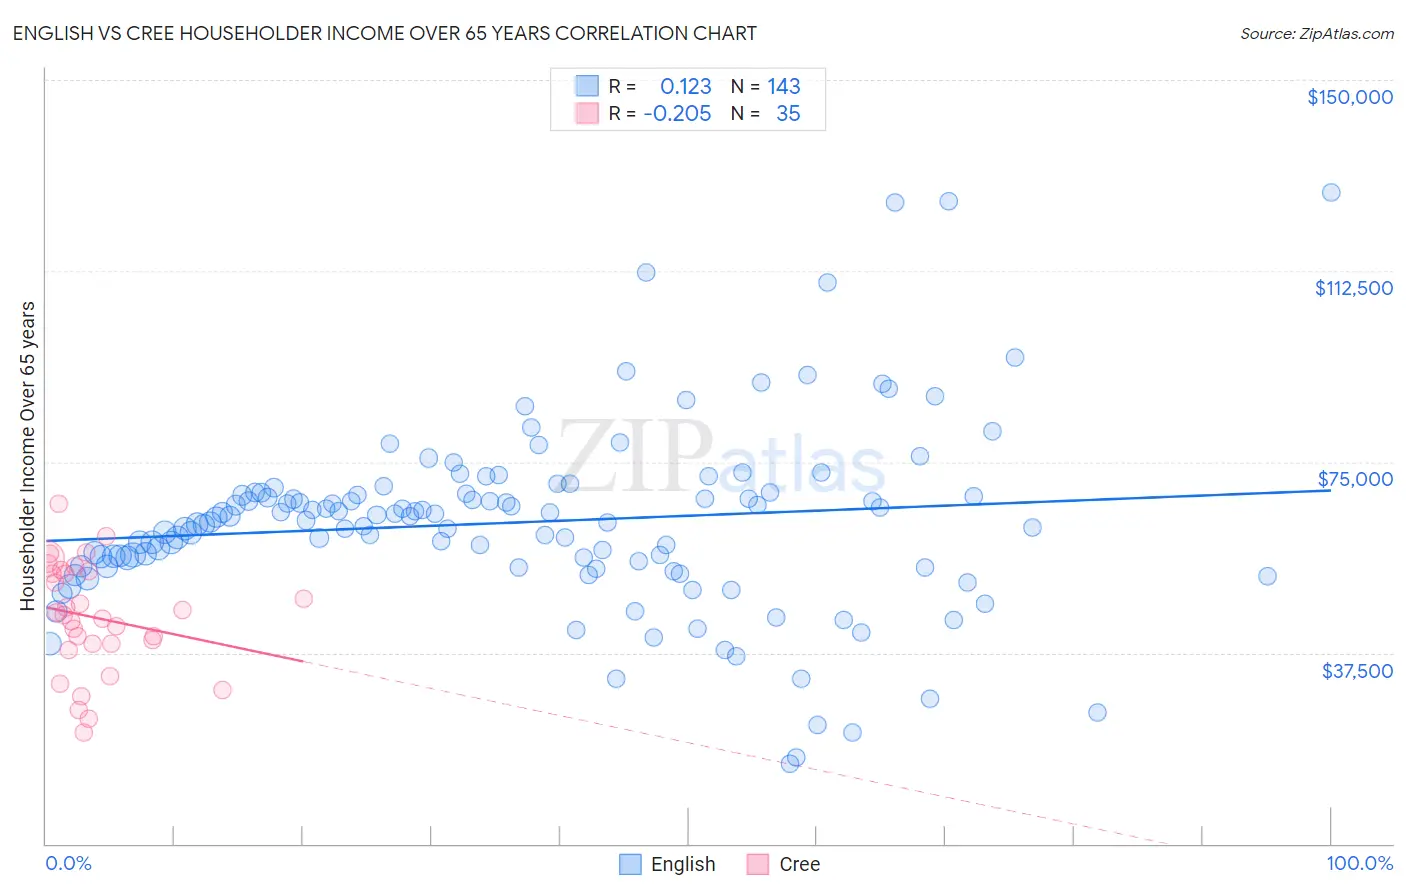Click the R = -0.205 correlation value
The image size is (1406, 892).
point(660,113)
